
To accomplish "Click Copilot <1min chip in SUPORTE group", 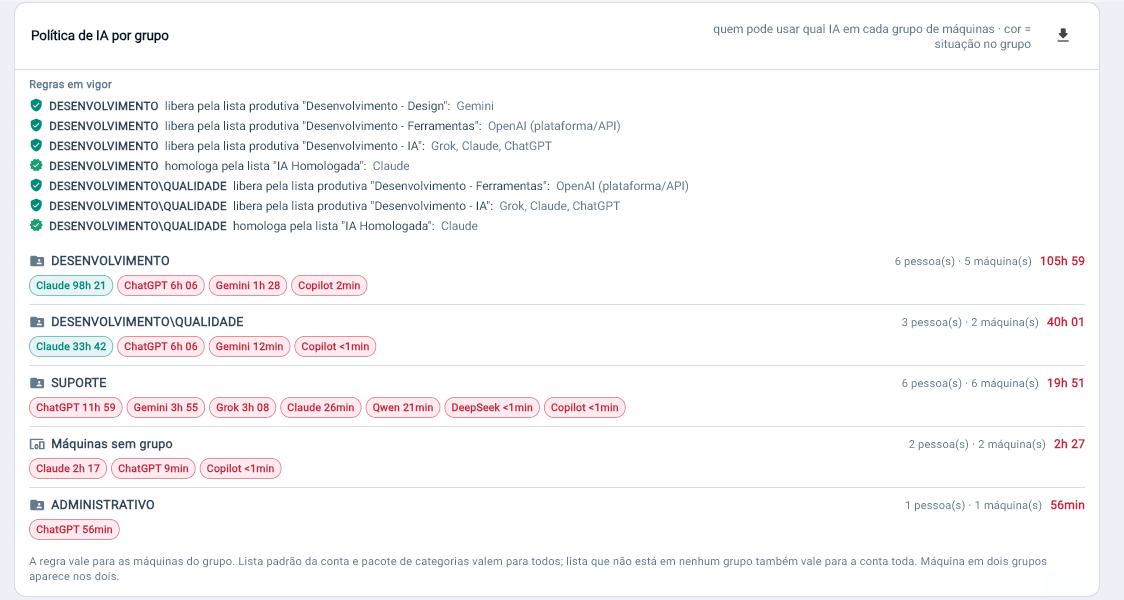I will point(584,407).
